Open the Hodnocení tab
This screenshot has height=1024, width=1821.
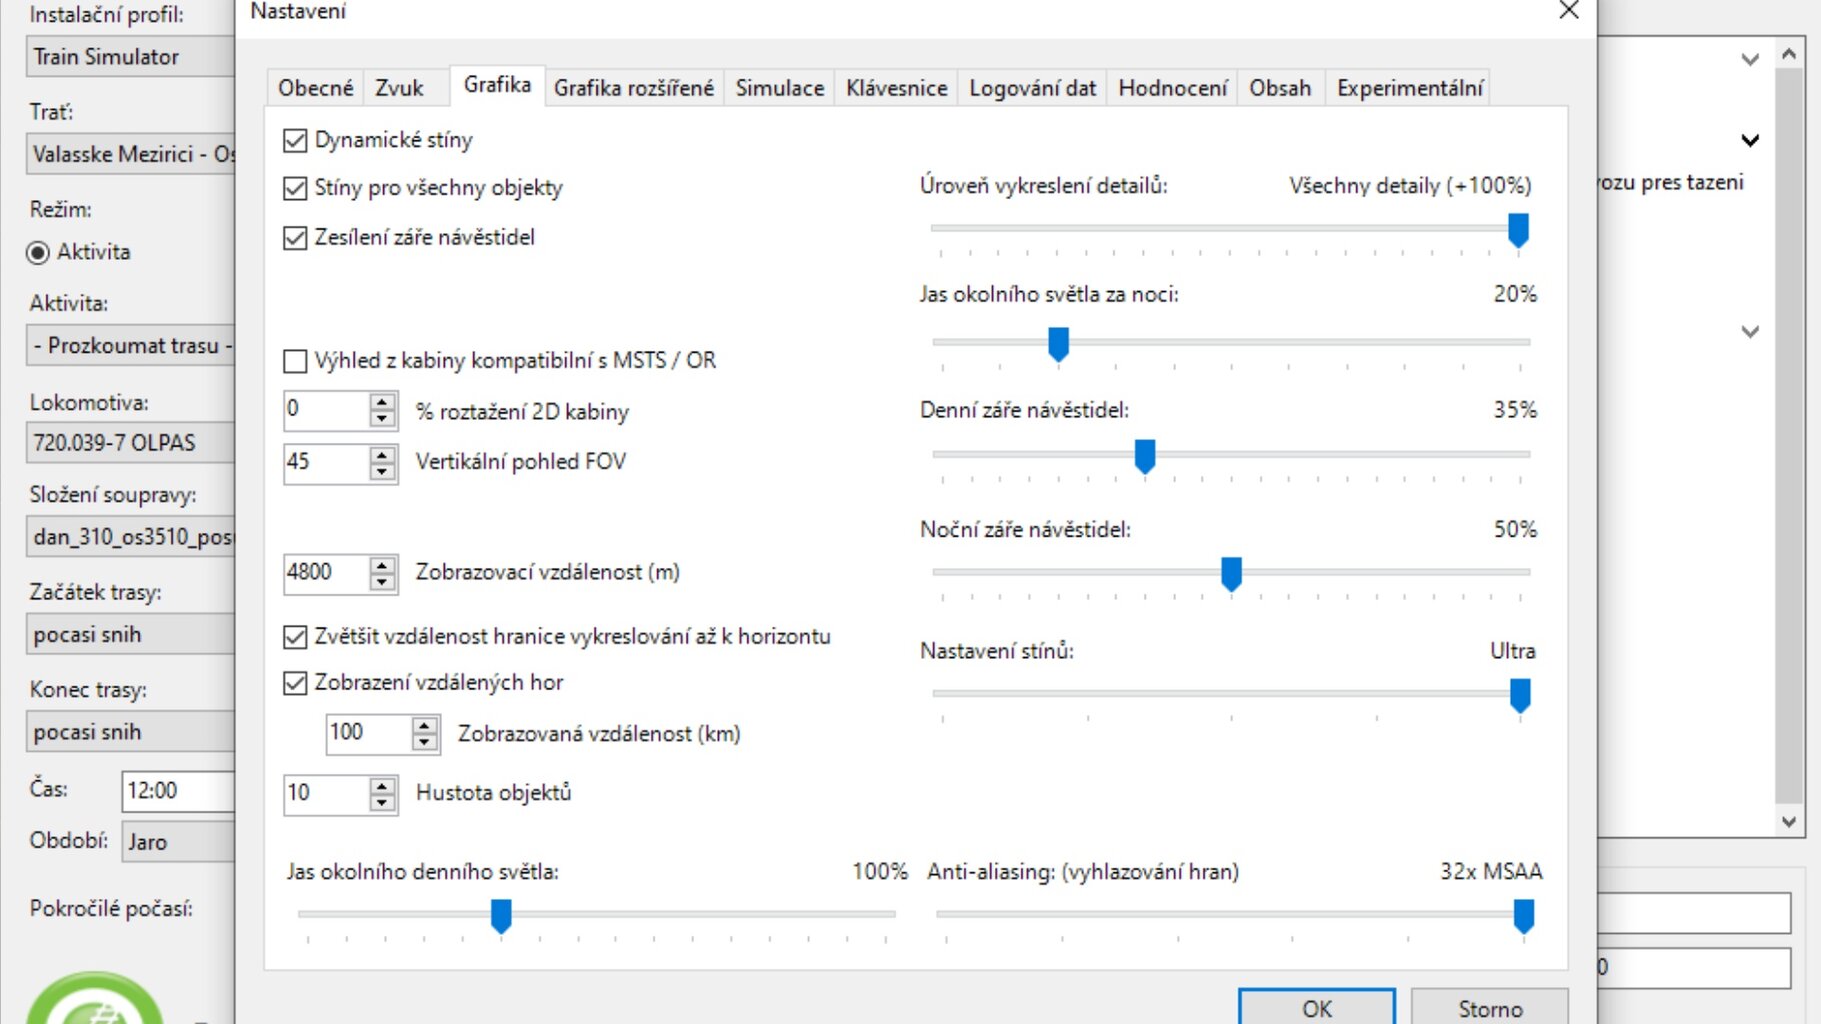coord(1172,88)
